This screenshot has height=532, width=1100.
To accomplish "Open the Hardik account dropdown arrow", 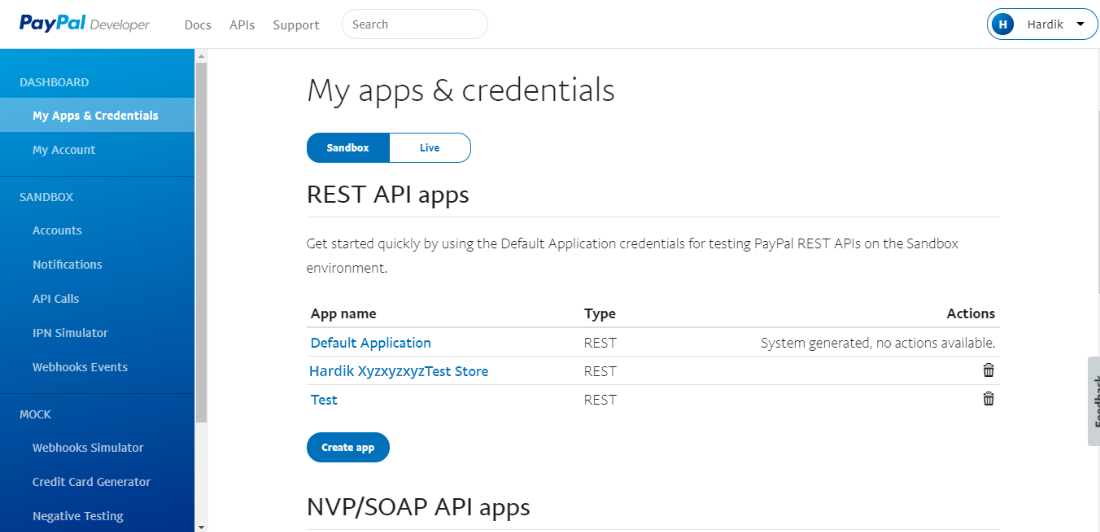I will click(x=1080, y=25).
